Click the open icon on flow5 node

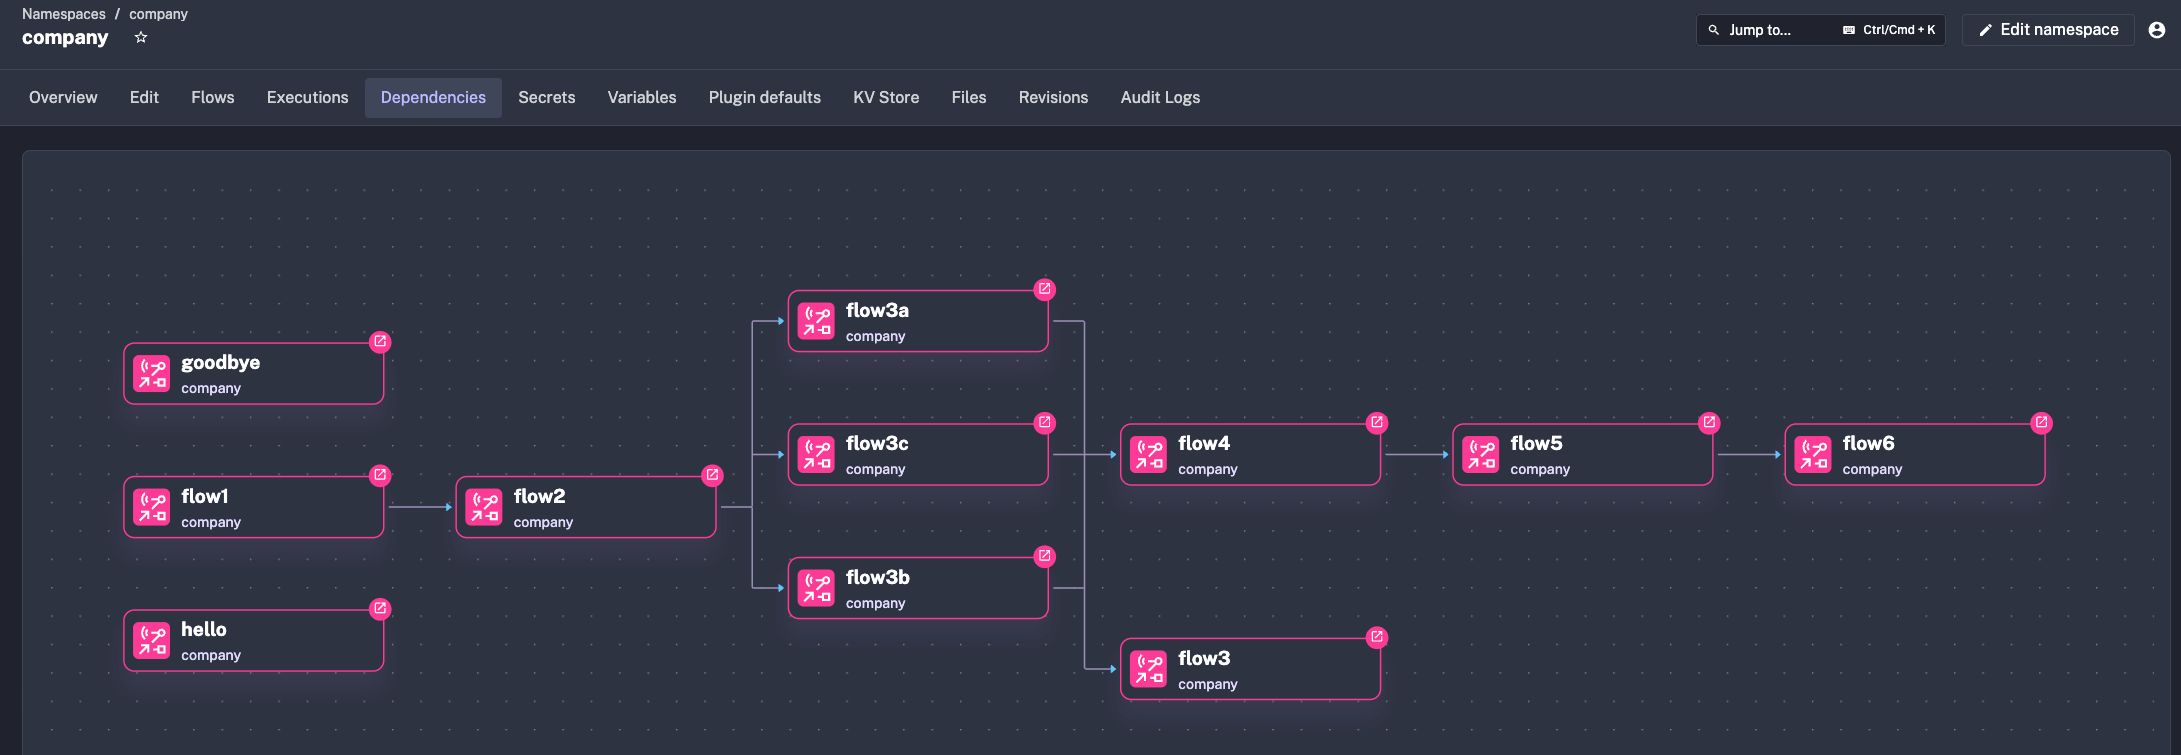tap(1709, 422)
